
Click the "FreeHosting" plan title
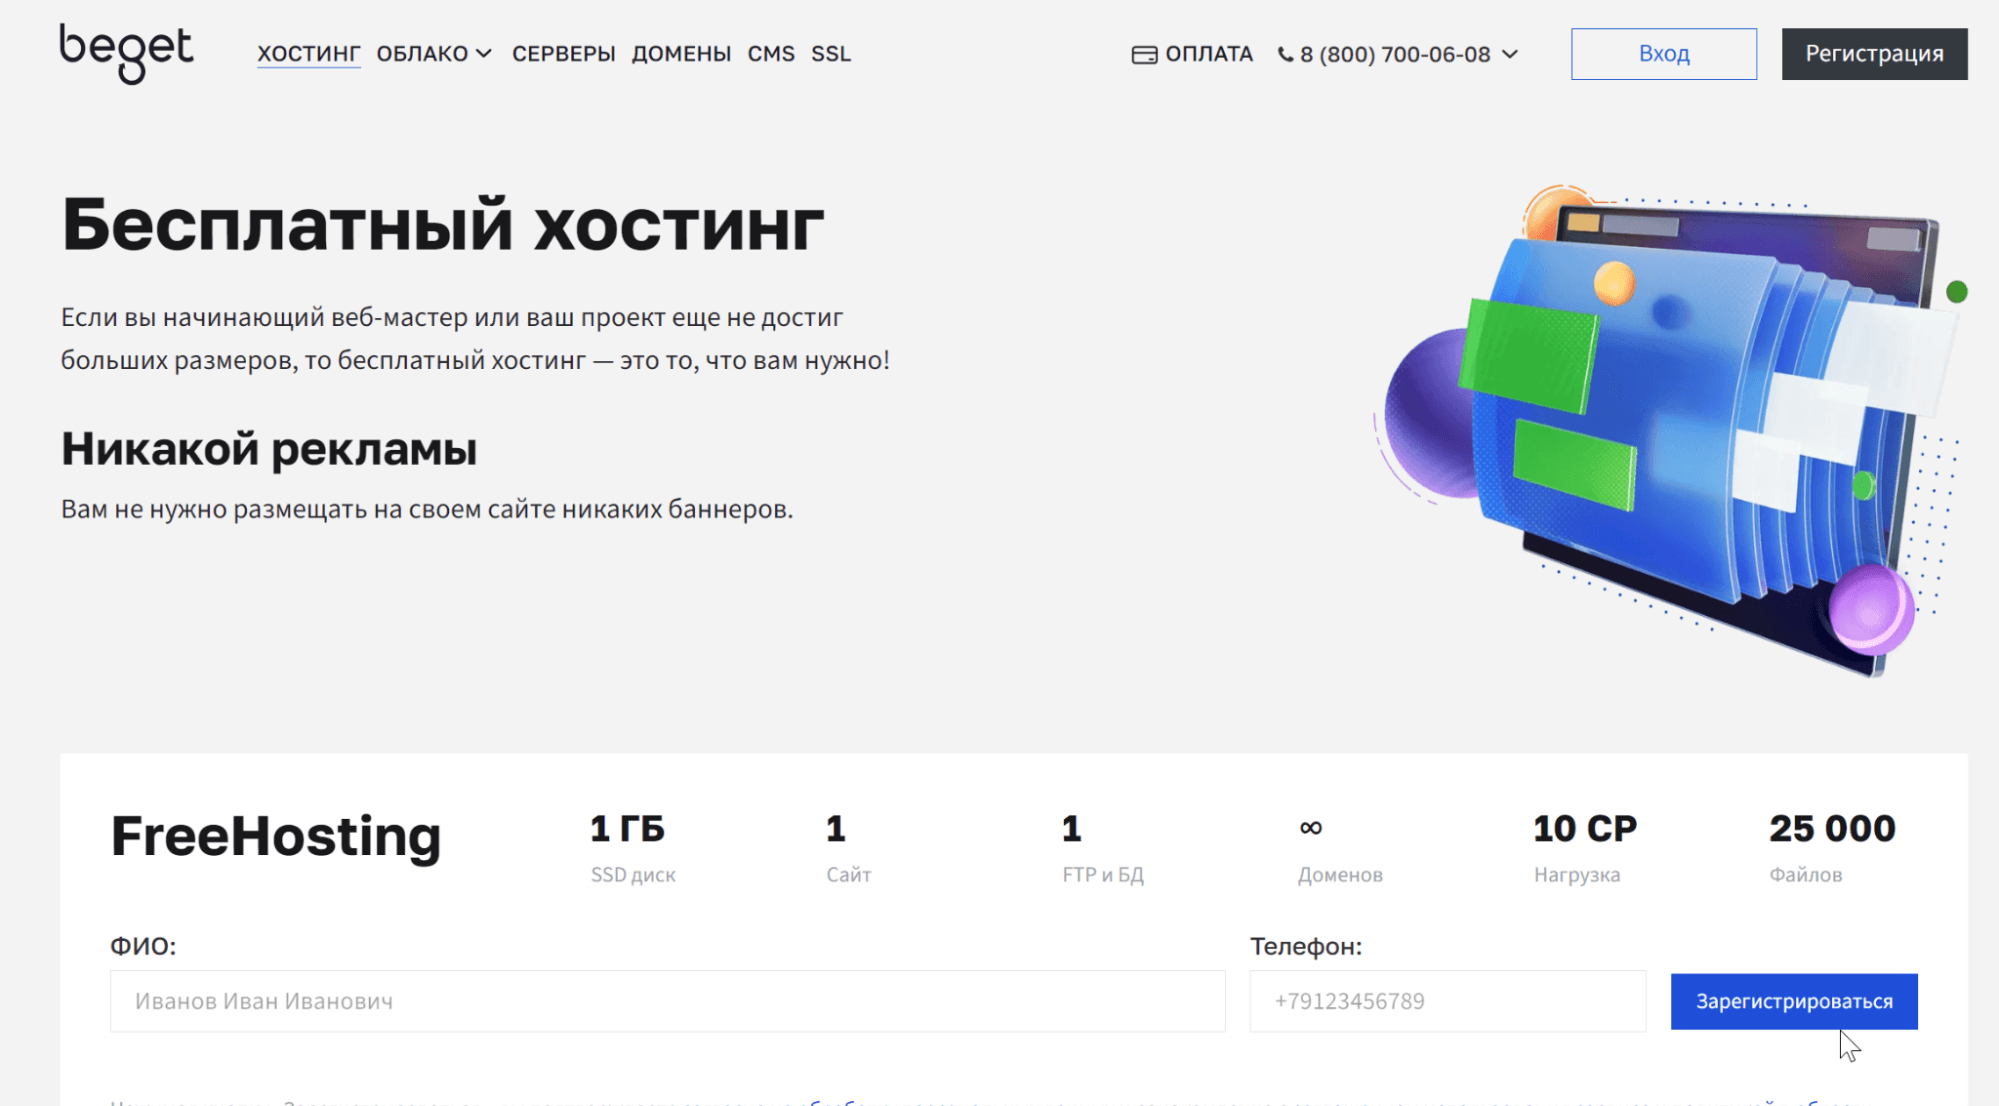pyautogui.click(x=276, y=836)
